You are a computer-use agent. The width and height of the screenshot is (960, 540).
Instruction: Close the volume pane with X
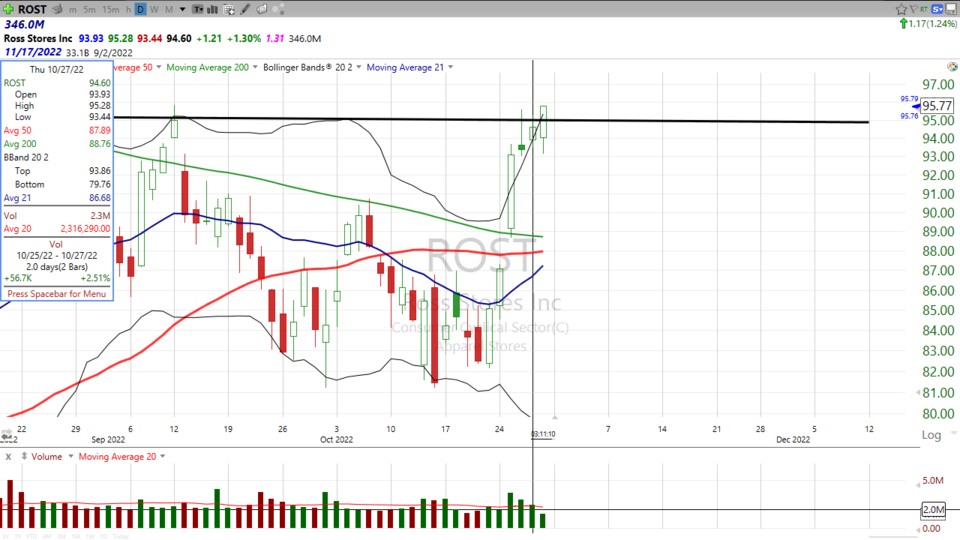pos(8,457)
